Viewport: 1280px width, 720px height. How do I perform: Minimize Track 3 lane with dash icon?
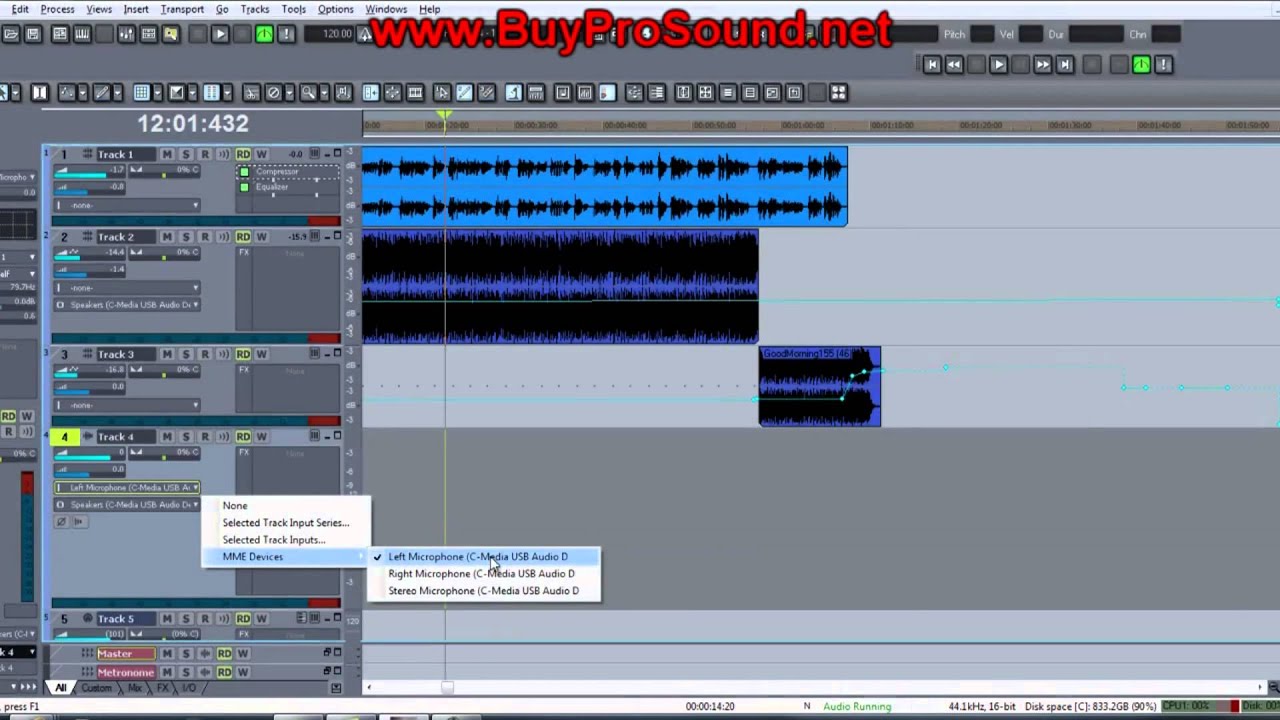click(326, 353)
